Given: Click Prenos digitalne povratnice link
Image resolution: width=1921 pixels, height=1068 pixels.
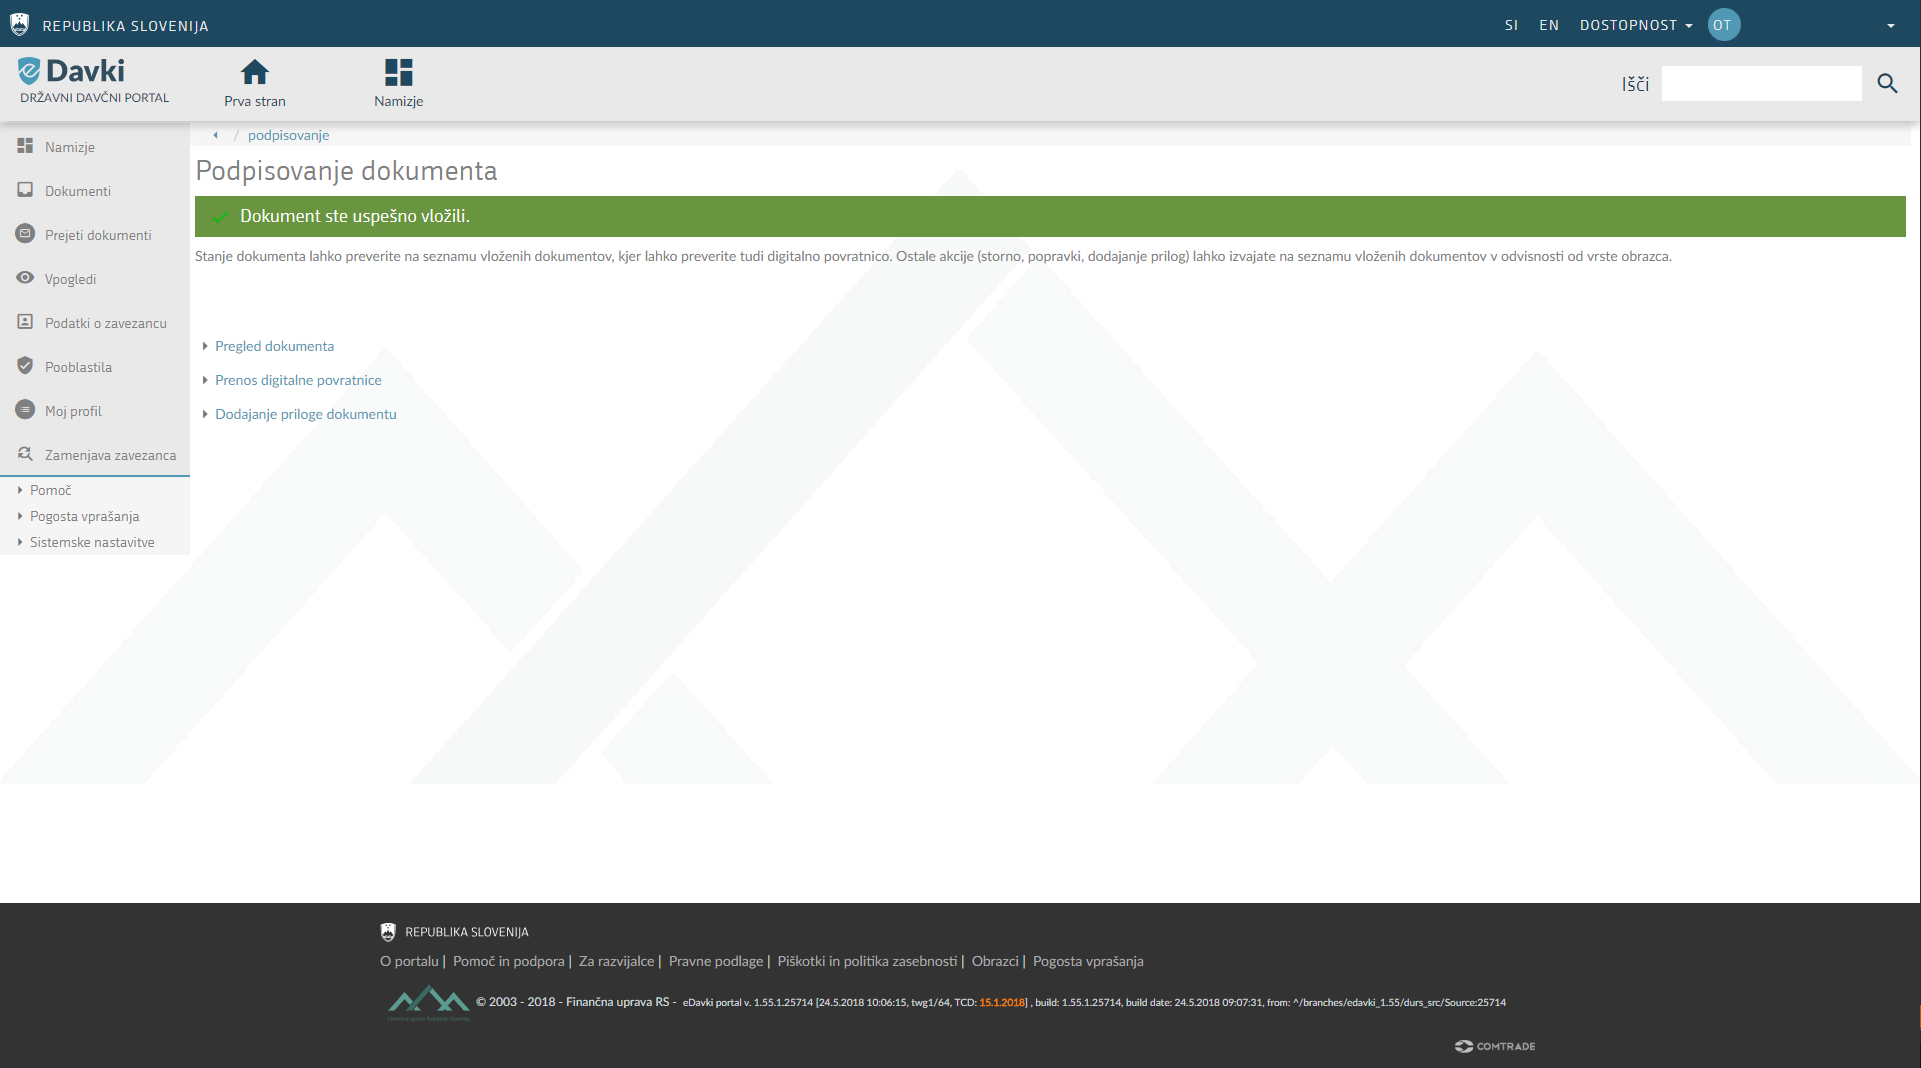Looking at the screenshot, I should click(298, 380).
